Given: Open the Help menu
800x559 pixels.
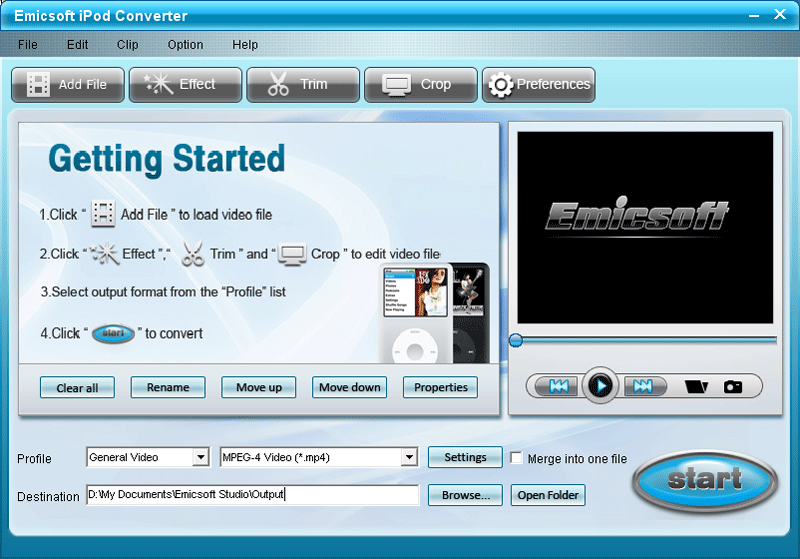Looking at the screenshot, I should click(x=245, y=45).
